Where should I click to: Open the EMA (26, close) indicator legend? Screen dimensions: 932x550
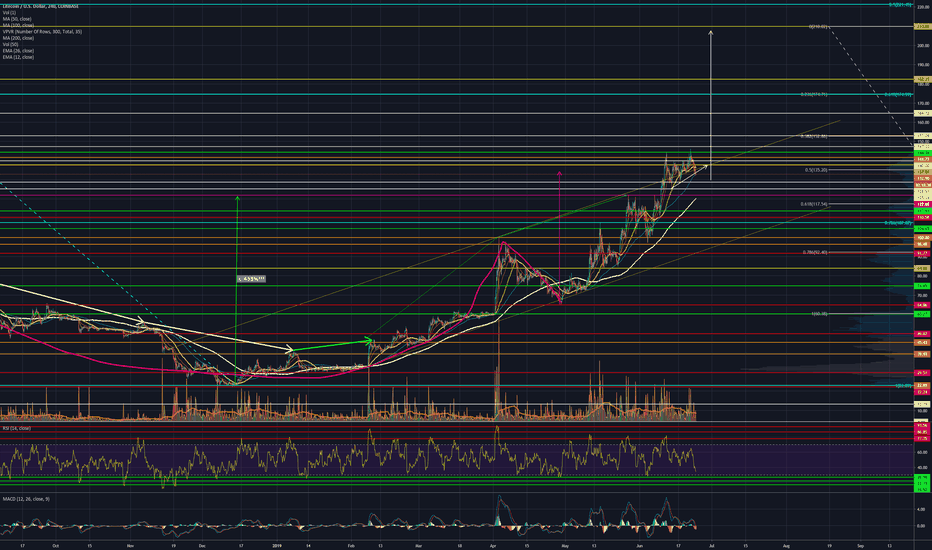click(18, 51)
